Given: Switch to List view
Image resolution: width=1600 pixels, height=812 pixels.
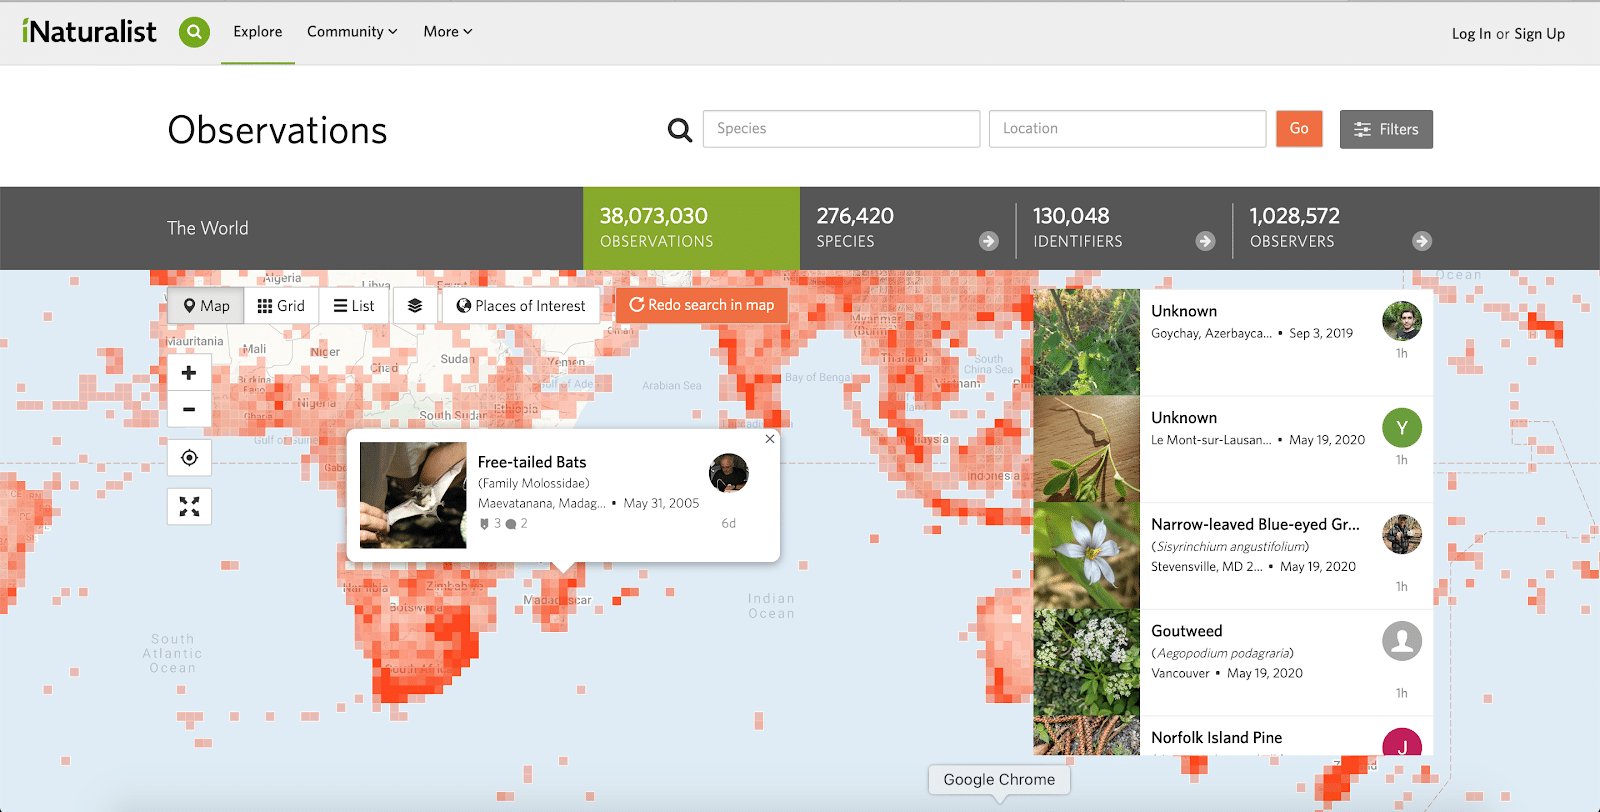Looking at the screenshot, I should [354, 306].
